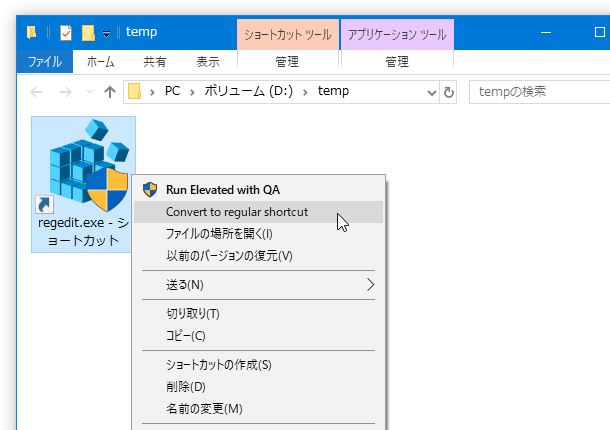This screenshot has height=430, width=610.
Task: Choose Run Elevated with QA
Action: [258, 190]
